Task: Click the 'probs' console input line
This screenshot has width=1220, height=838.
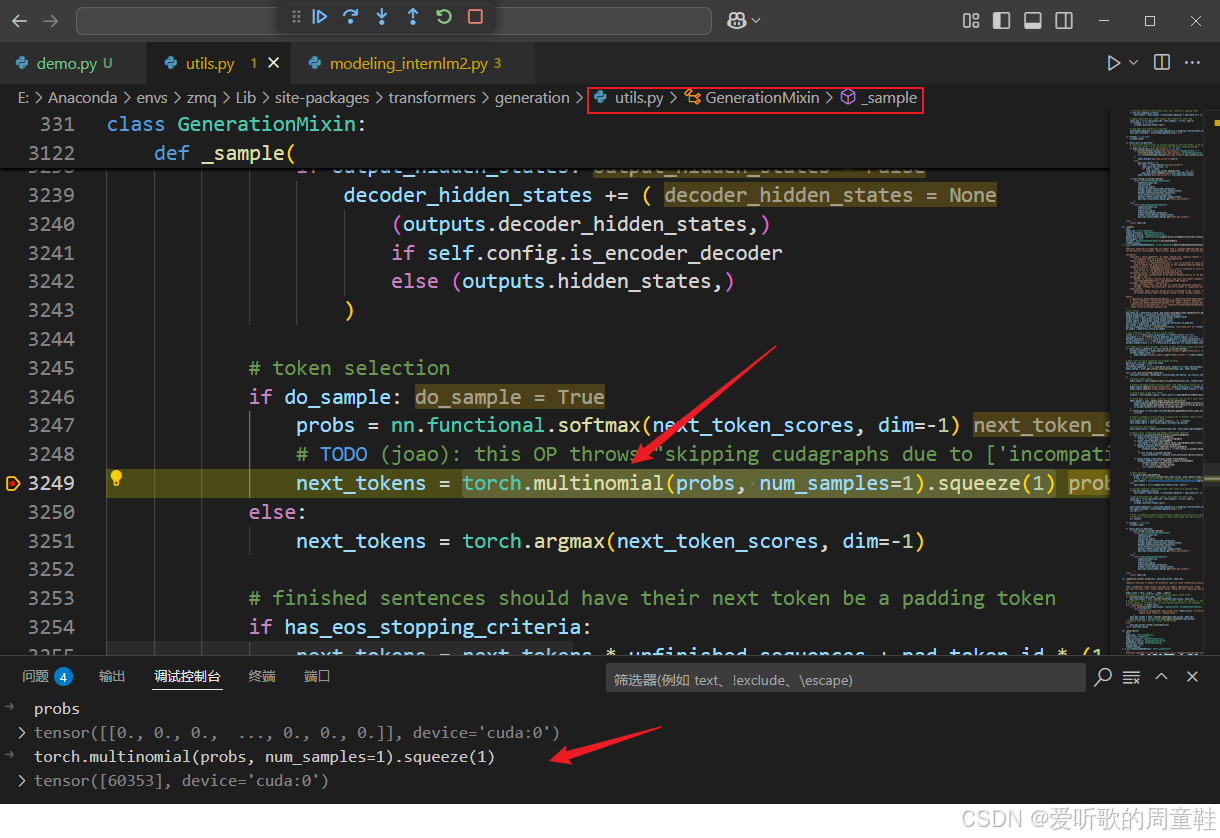Action: coord(57,709)
